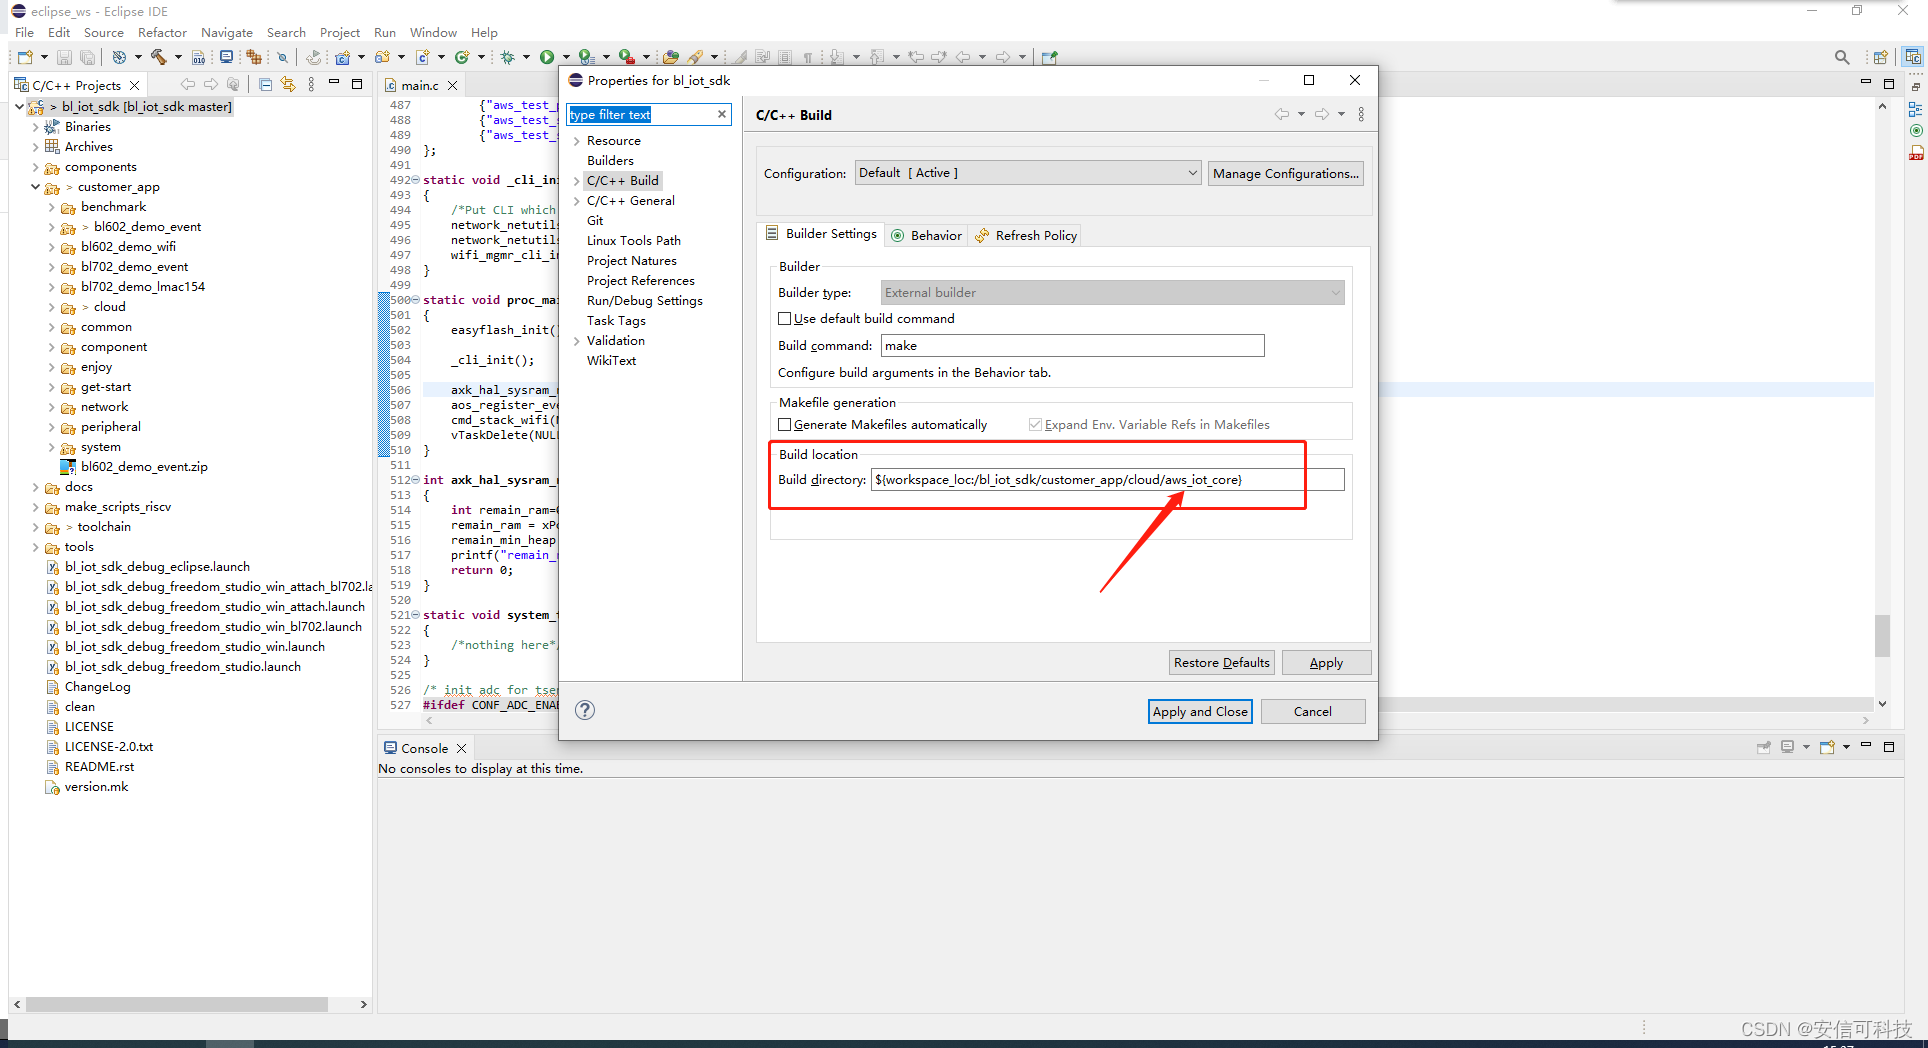Viewport: 1928px width, 1048px height.
Task: Click the Coverage run toolbar icon
Action: coord(587,57)
